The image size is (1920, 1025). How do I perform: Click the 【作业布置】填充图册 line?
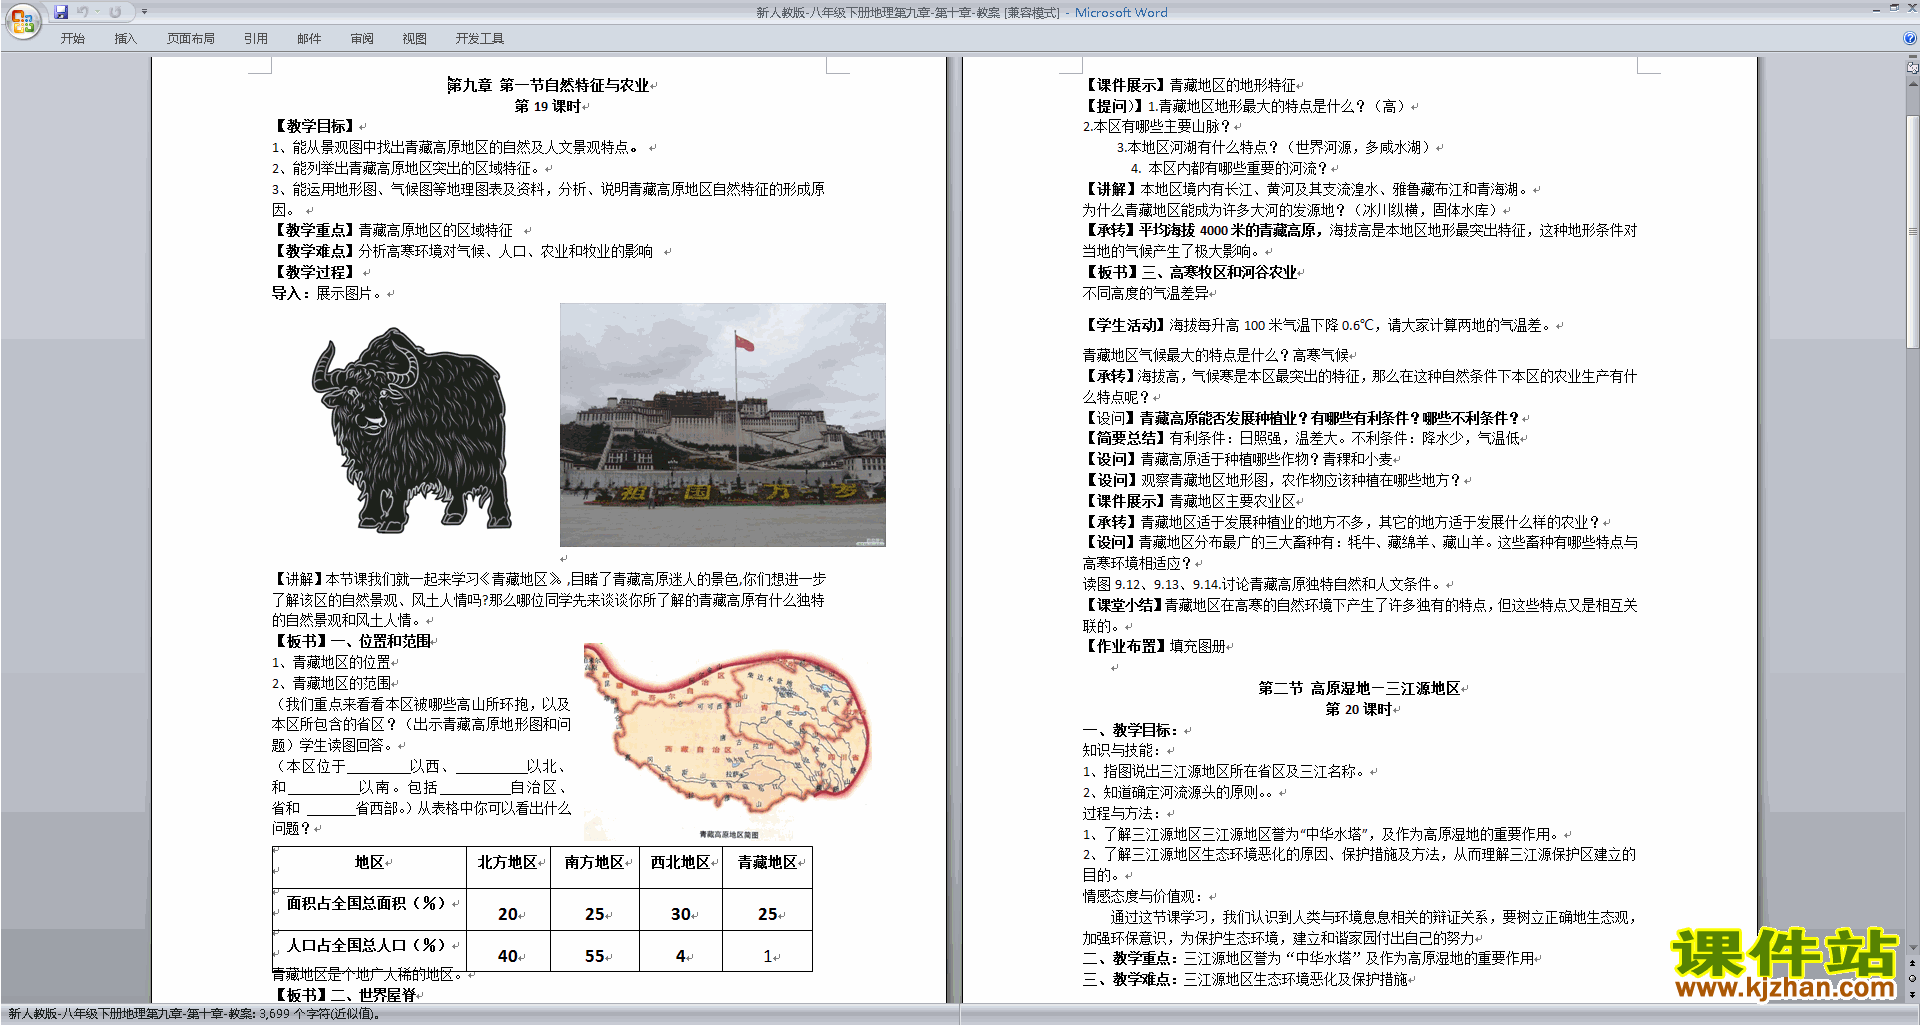tap(1155, 646)
